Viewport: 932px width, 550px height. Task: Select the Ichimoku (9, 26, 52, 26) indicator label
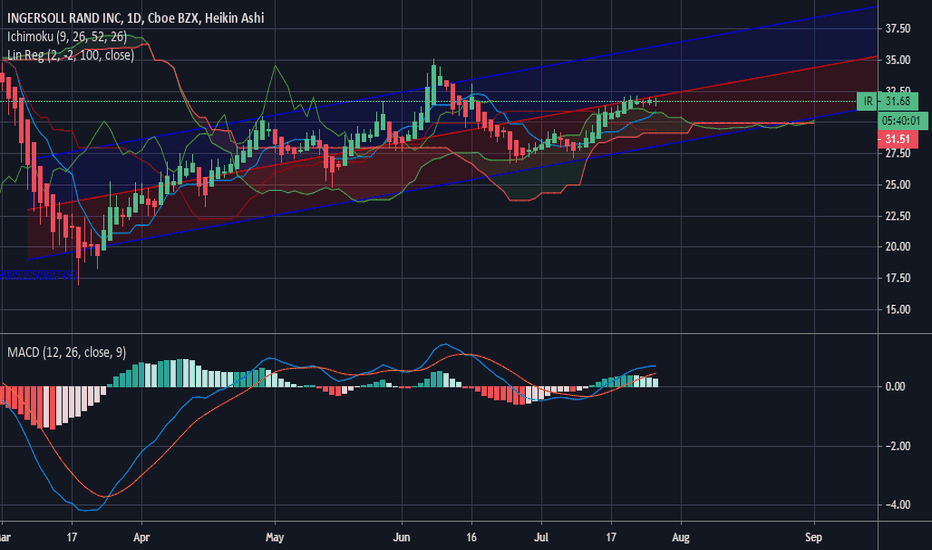(67, 37)
